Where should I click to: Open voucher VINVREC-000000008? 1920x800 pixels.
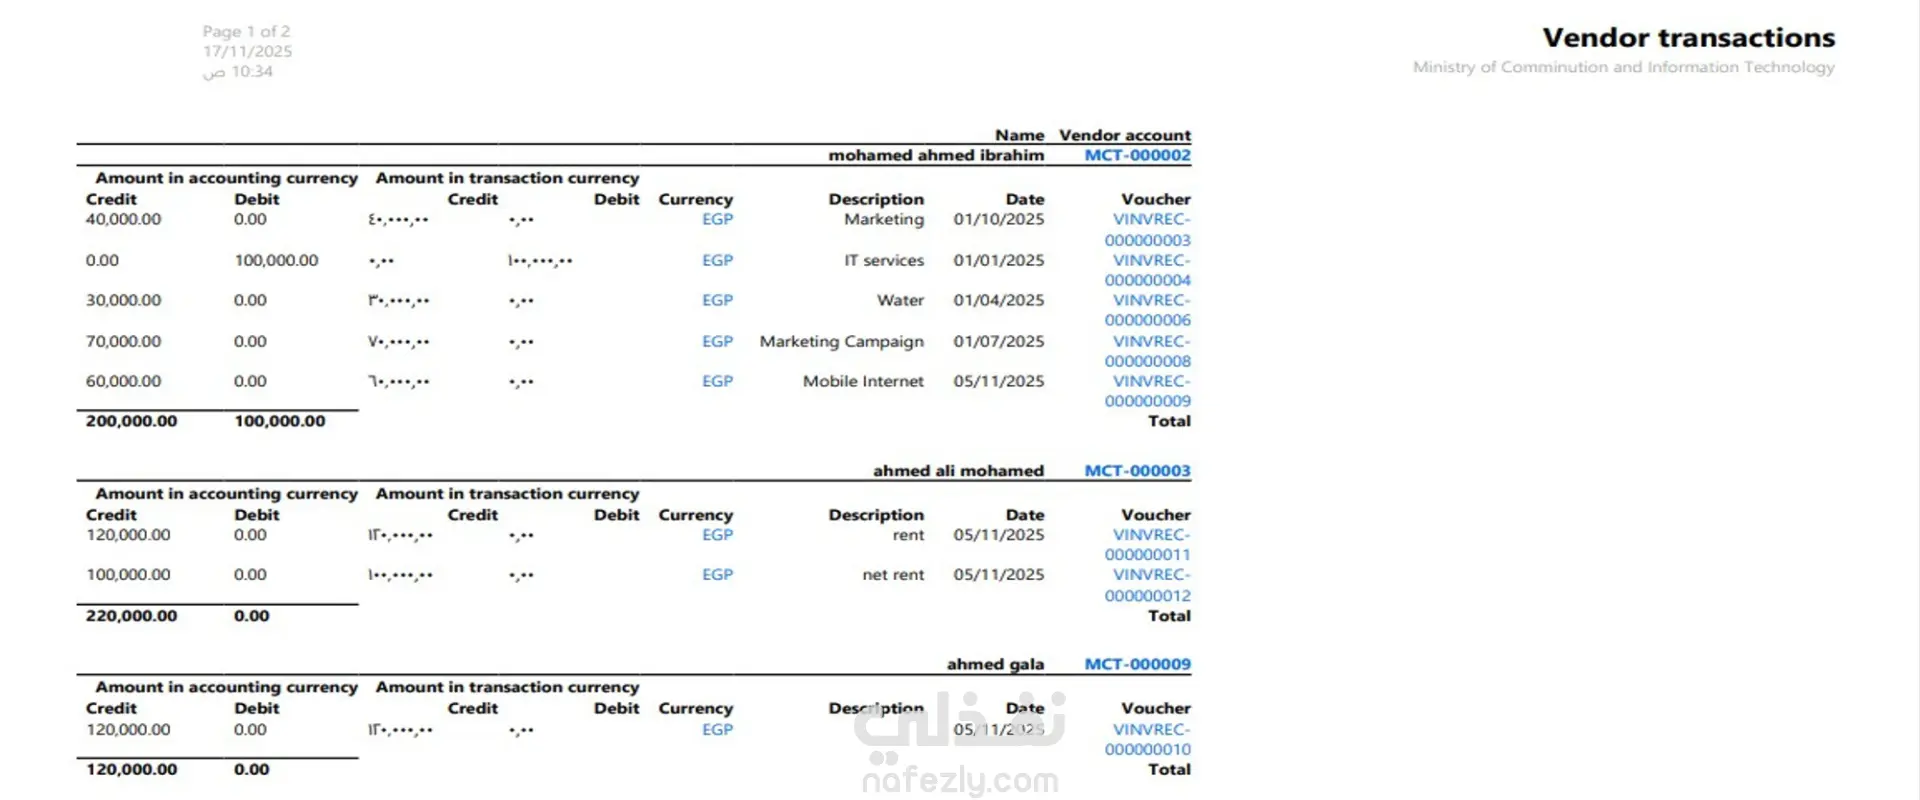tap(1148, 351)
